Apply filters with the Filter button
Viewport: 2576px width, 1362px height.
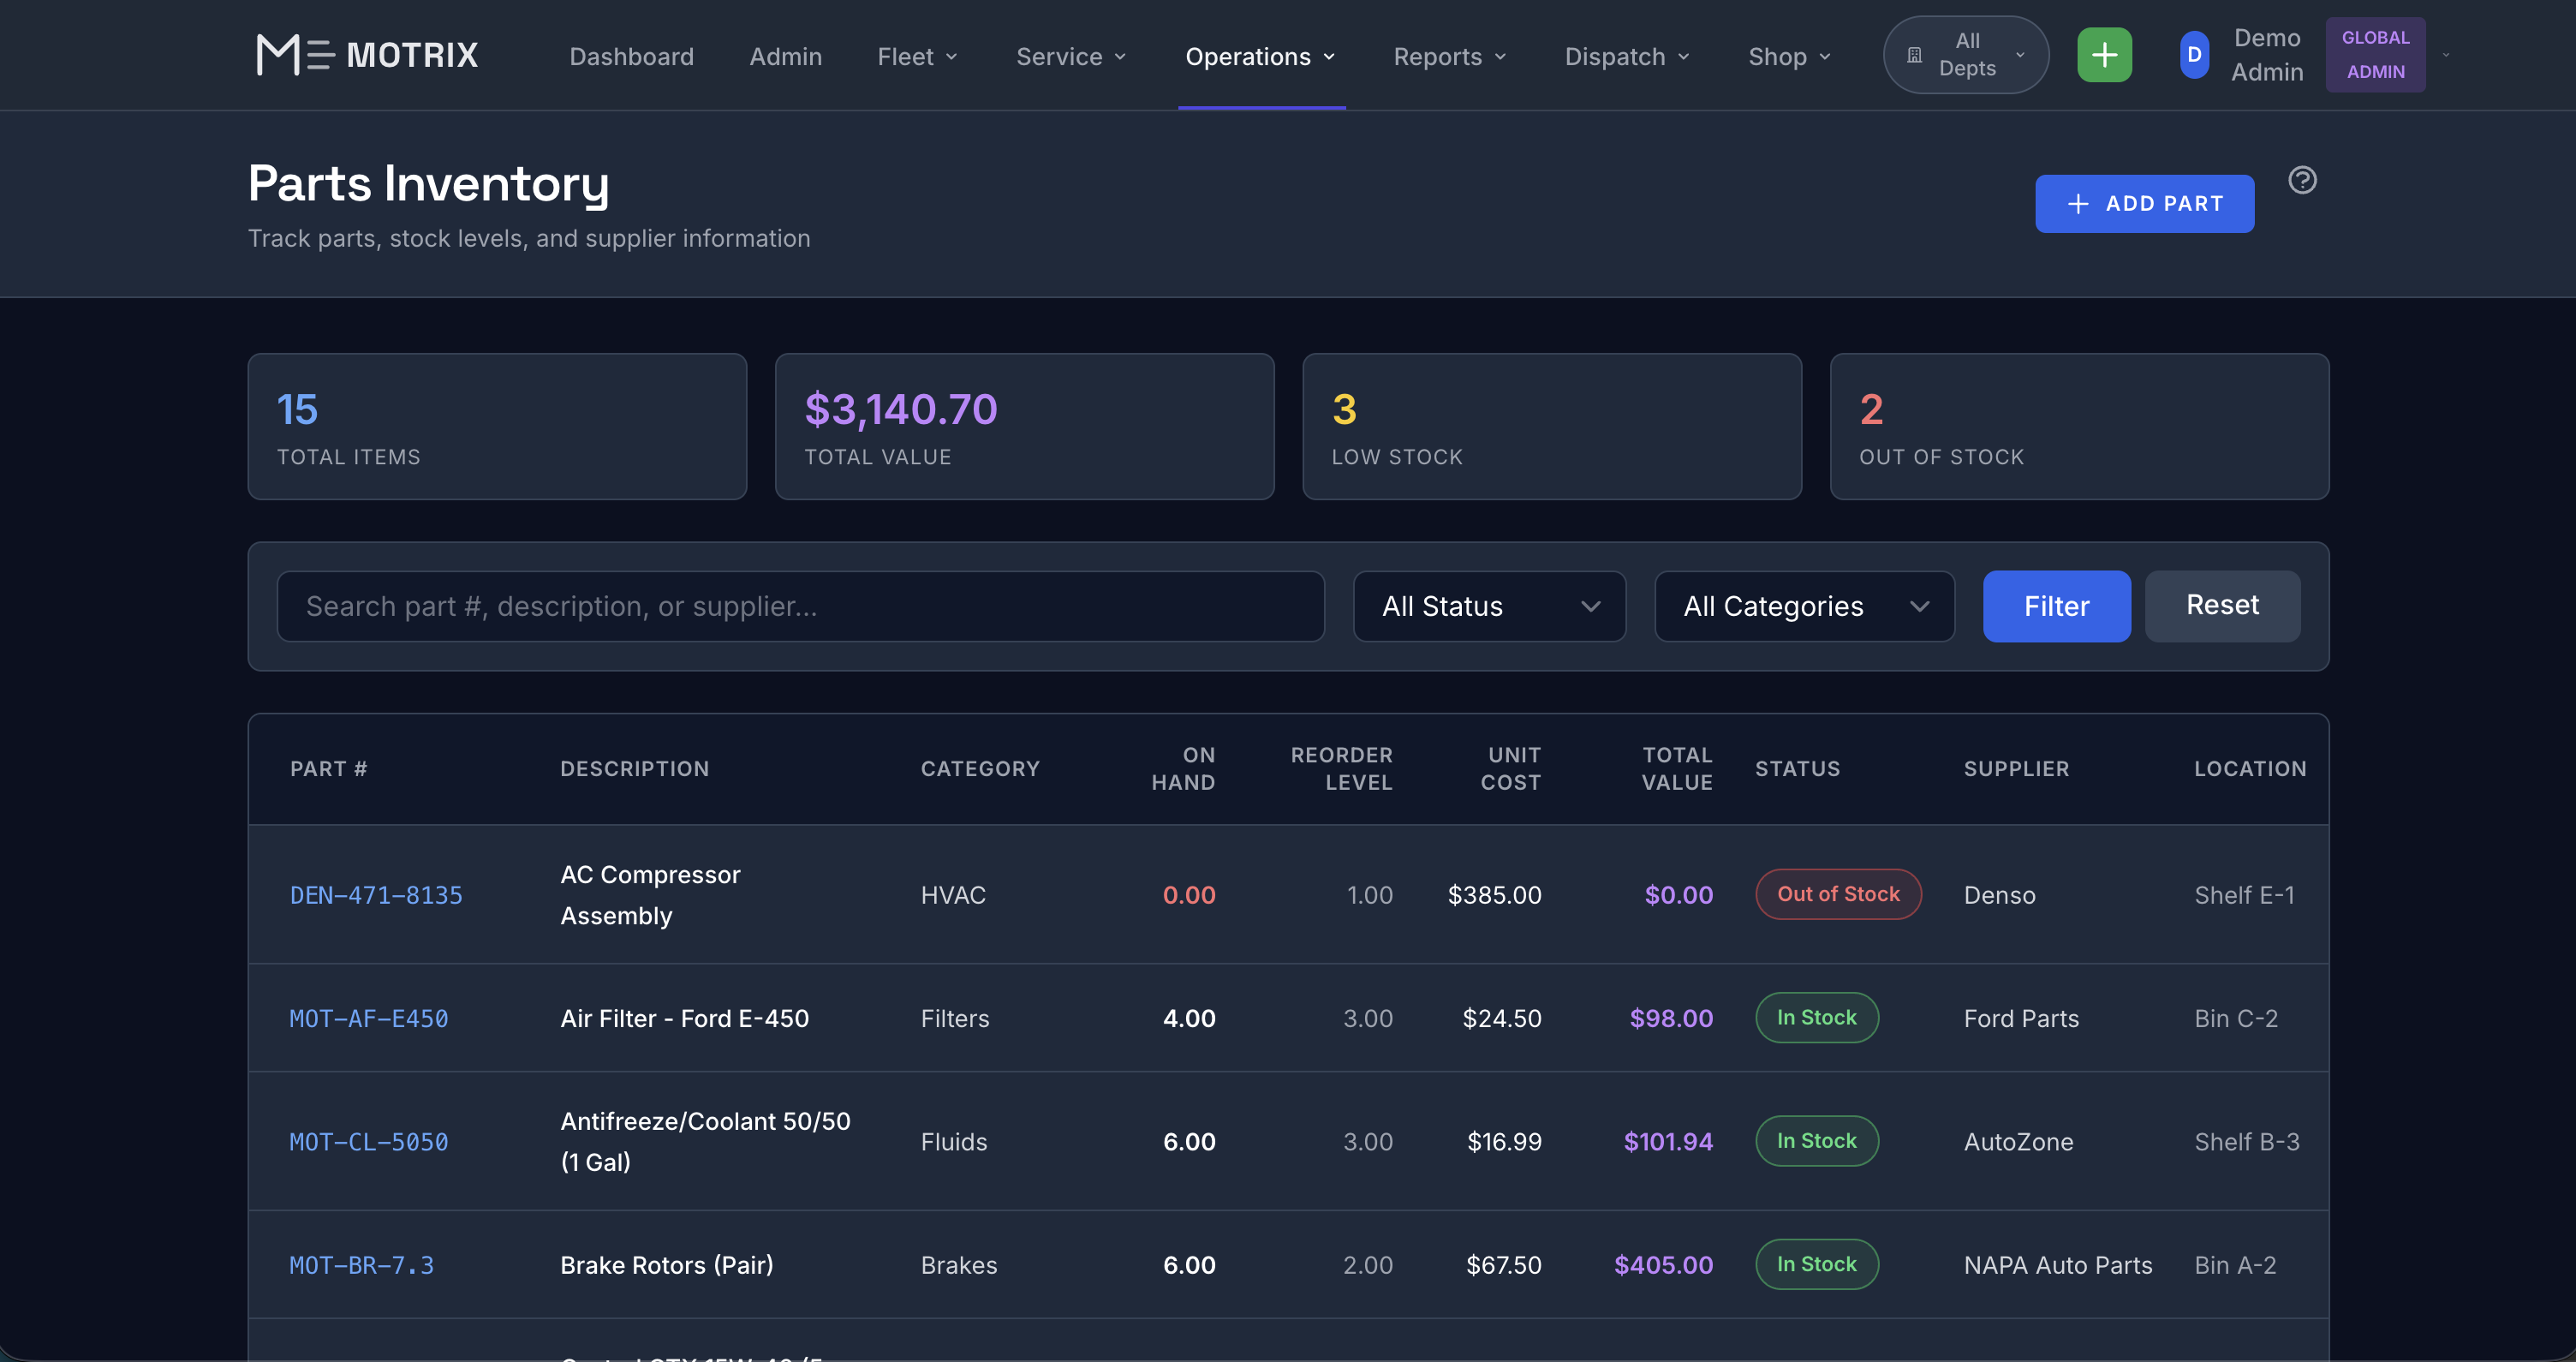(x=2056, y=606)
